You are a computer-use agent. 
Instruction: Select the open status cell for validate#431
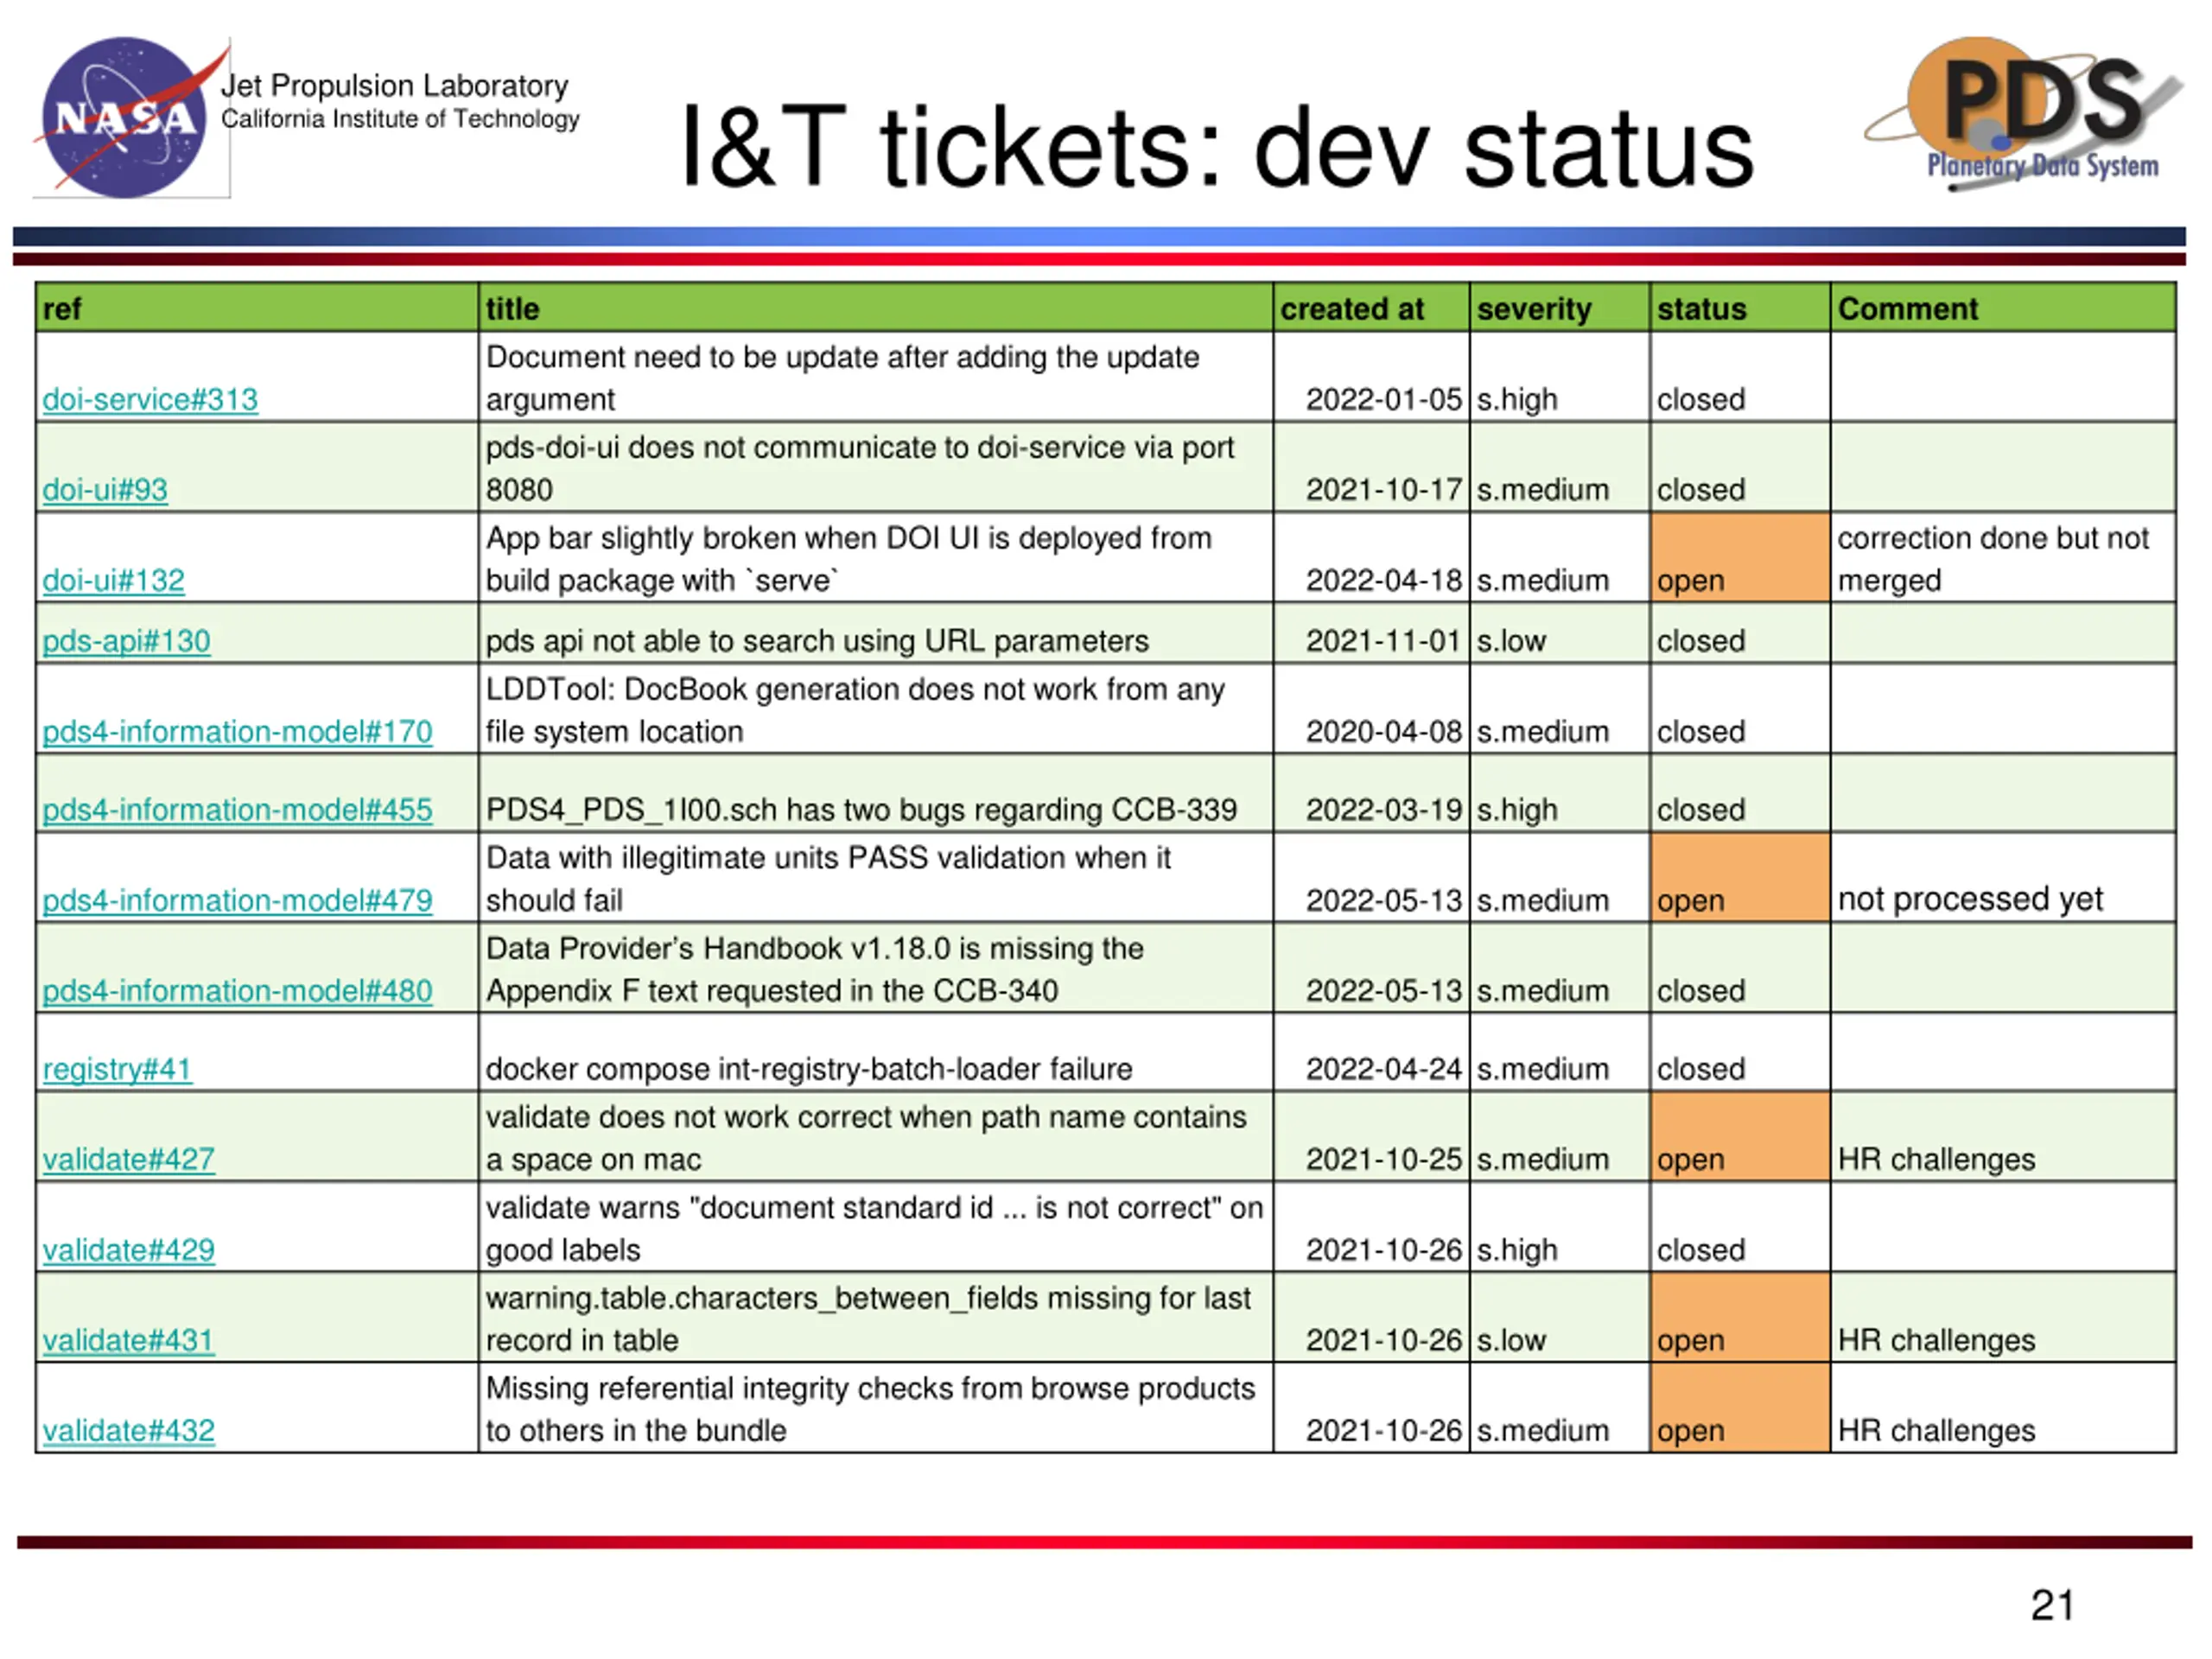click(x=1740, y=1317)
